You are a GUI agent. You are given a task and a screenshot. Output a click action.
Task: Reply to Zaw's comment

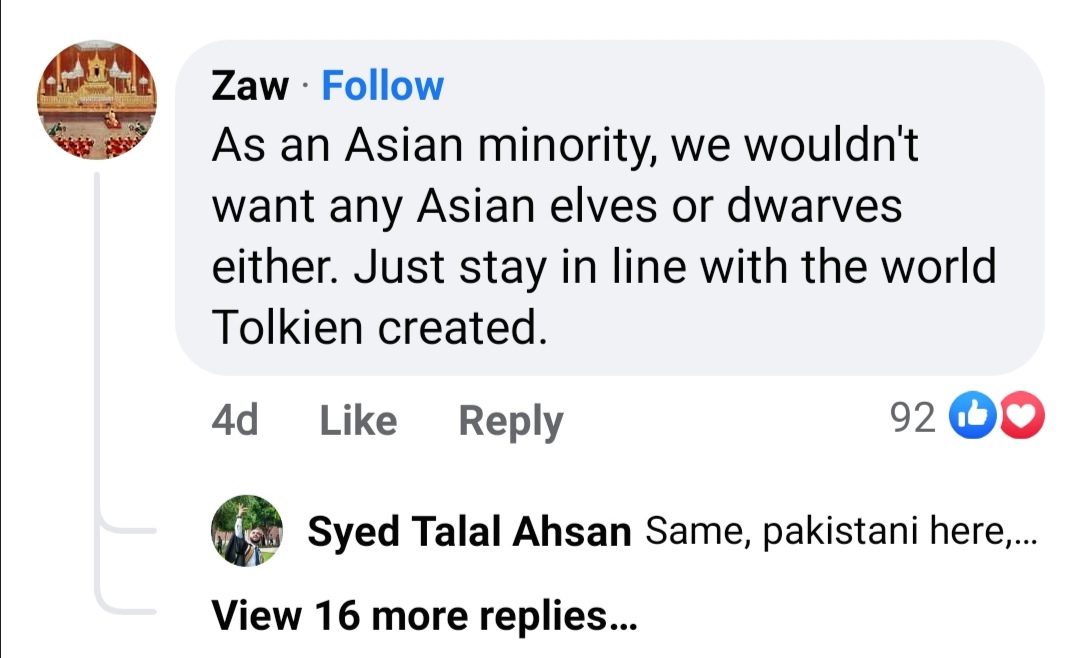coord(510,421)
